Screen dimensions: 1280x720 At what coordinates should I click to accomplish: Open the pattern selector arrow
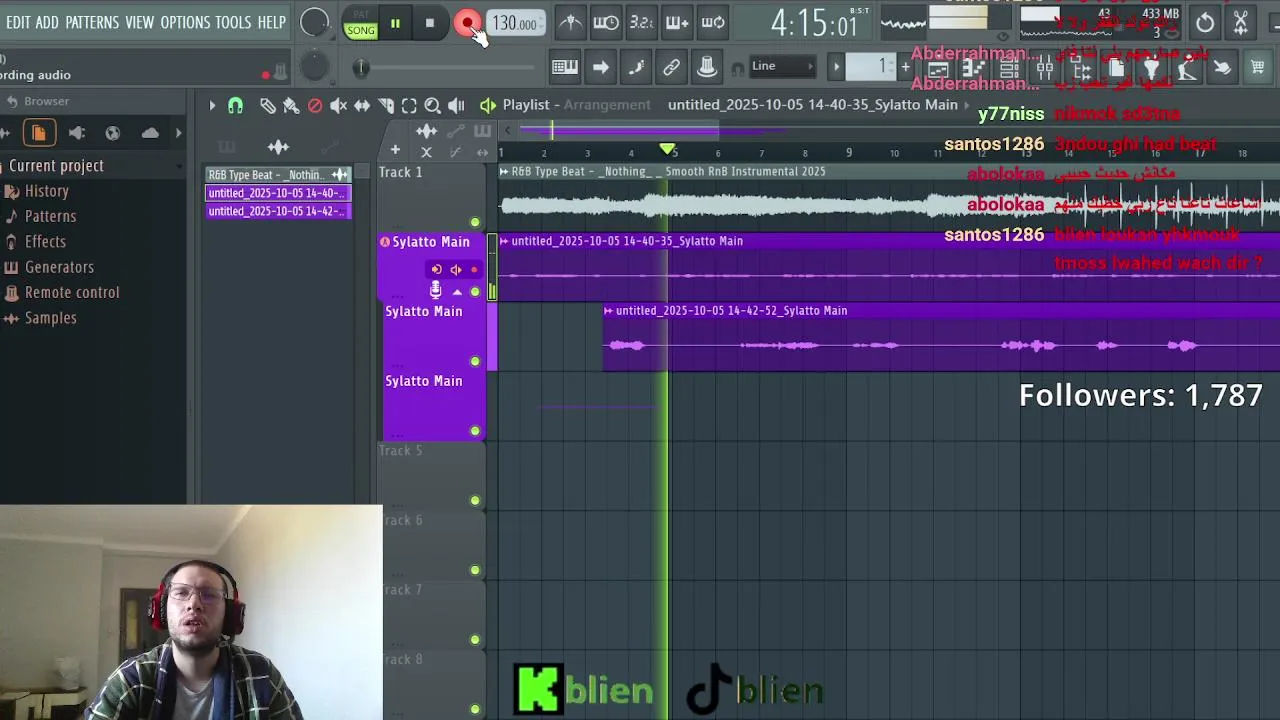[836, 67]
